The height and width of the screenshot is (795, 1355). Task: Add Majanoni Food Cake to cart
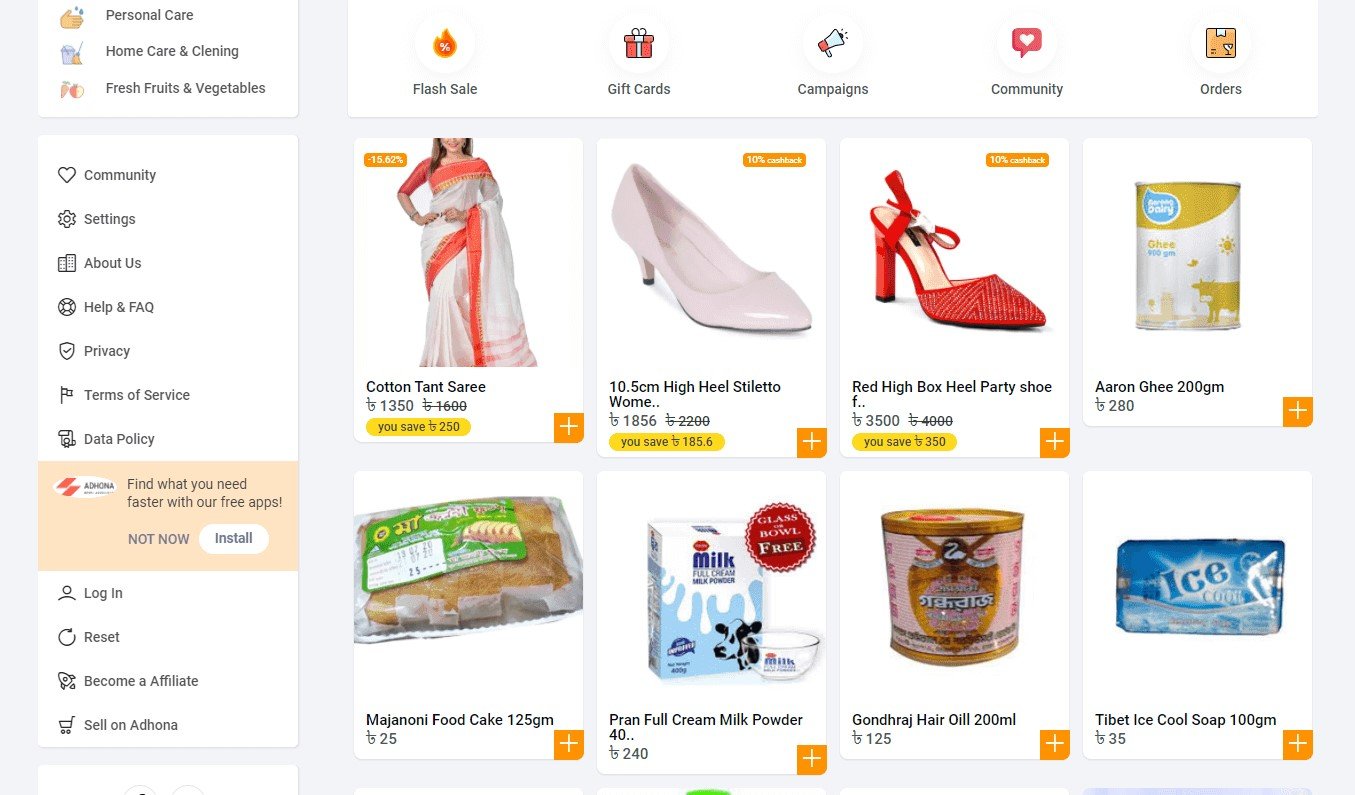569,744
